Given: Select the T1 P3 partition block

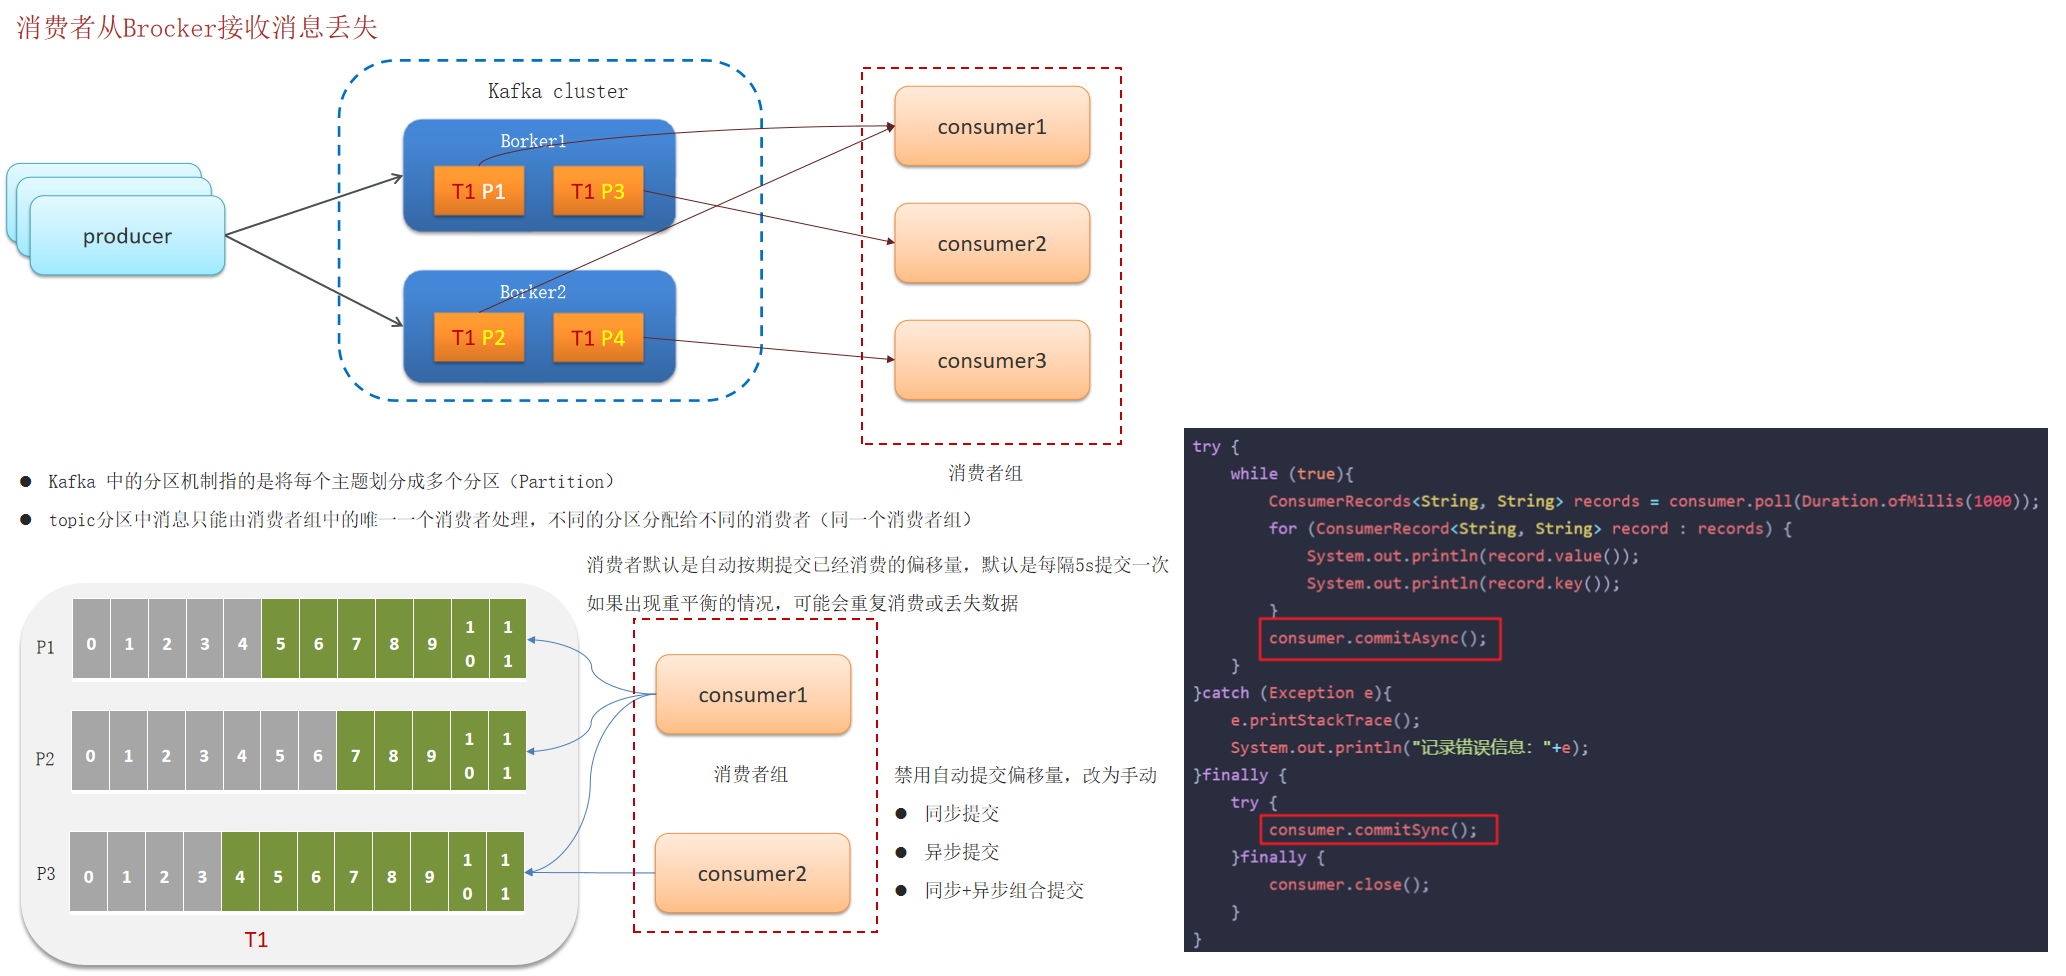Looking at the screenshot, I should click(598, 191).
